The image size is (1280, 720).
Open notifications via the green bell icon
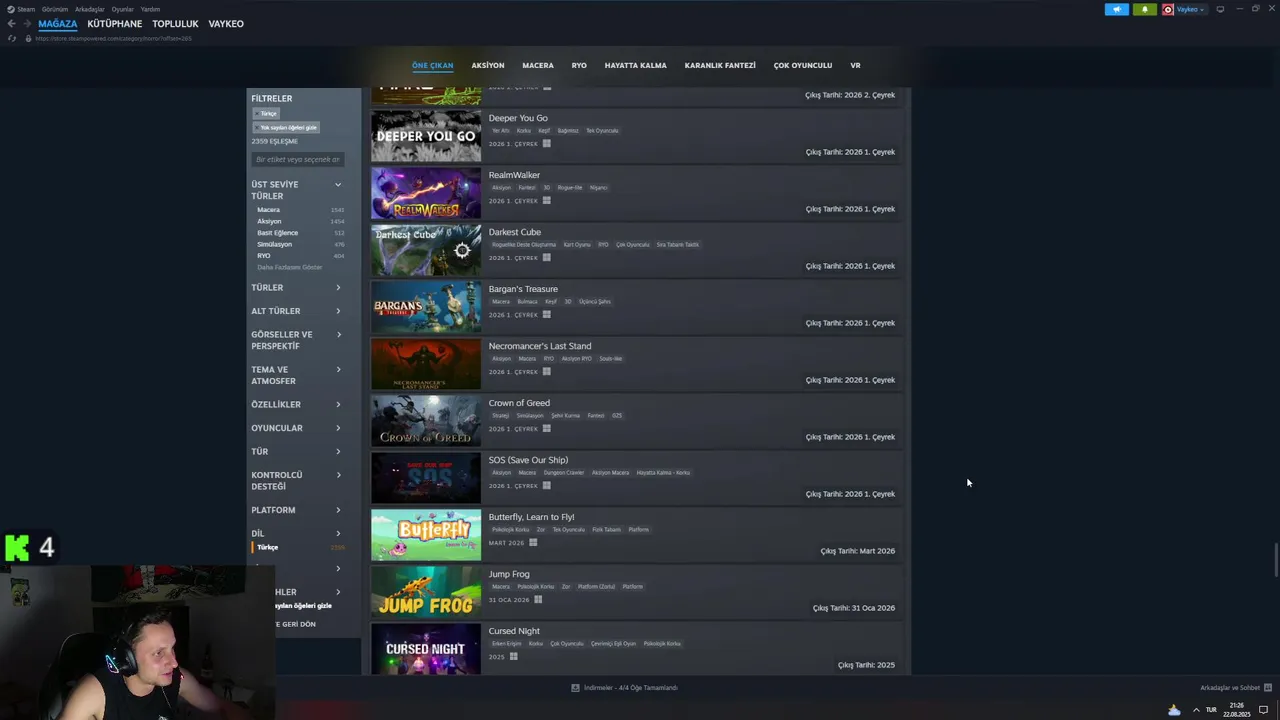(x=1145, y=9)
